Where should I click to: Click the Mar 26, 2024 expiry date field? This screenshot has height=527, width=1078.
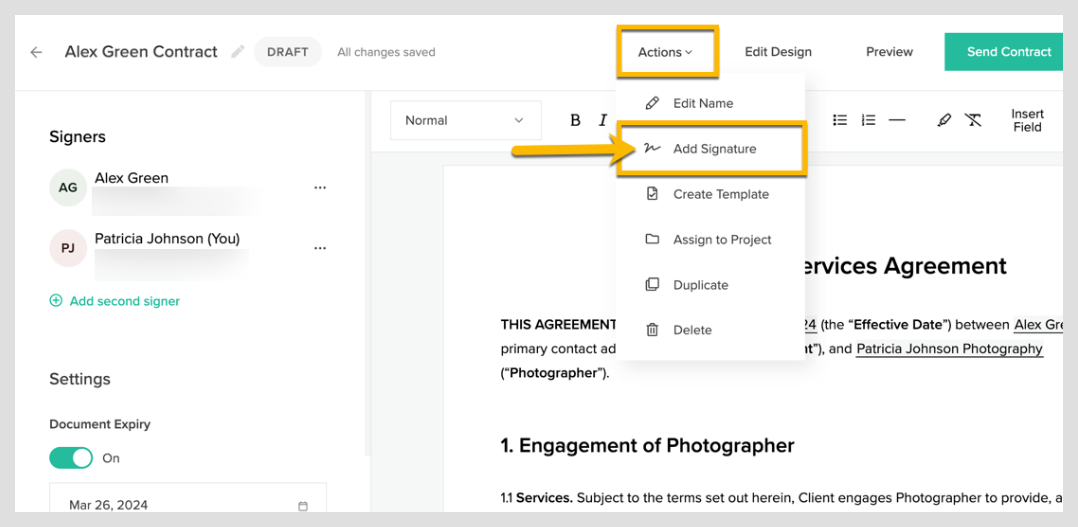click(x=188, y=499)
